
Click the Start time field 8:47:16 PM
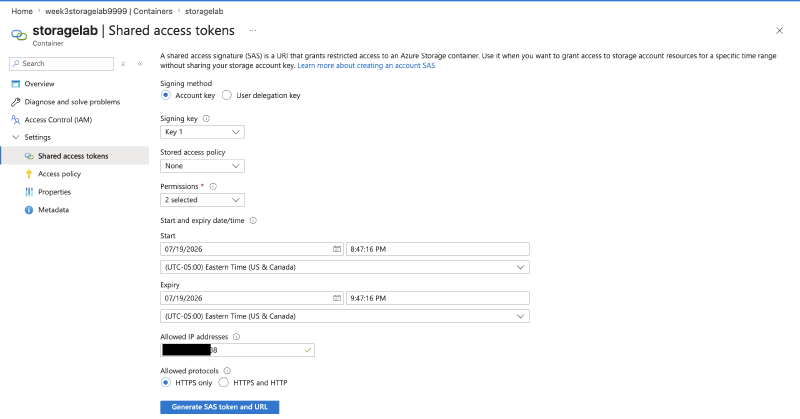438,249
